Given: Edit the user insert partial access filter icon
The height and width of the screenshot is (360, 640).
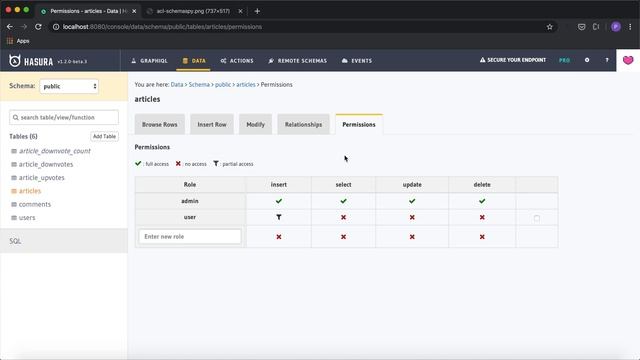Looking at the screenshot, I should pos(279,217).
